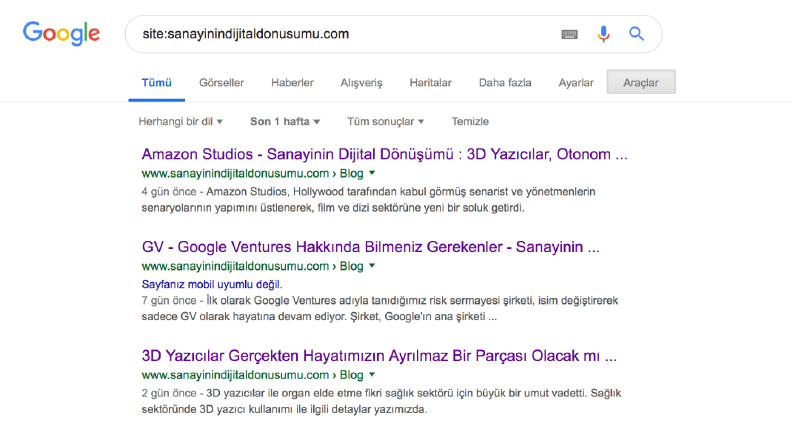Click the '4 gün önce' snippet text
793x446 pixels.
coord(169,192)
